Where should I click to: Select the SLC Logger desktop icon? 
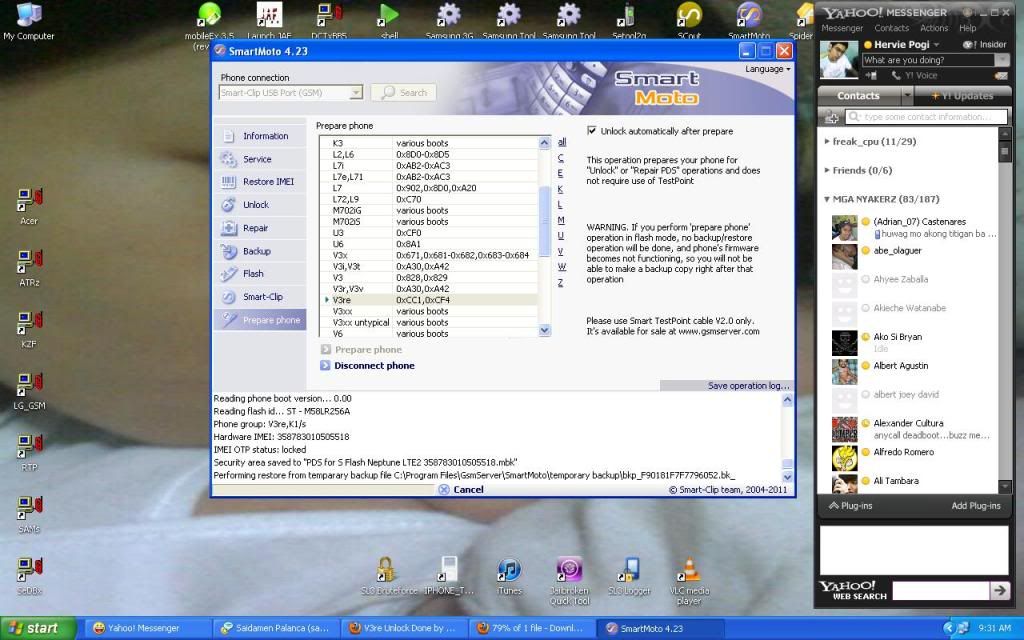[629, 569]
